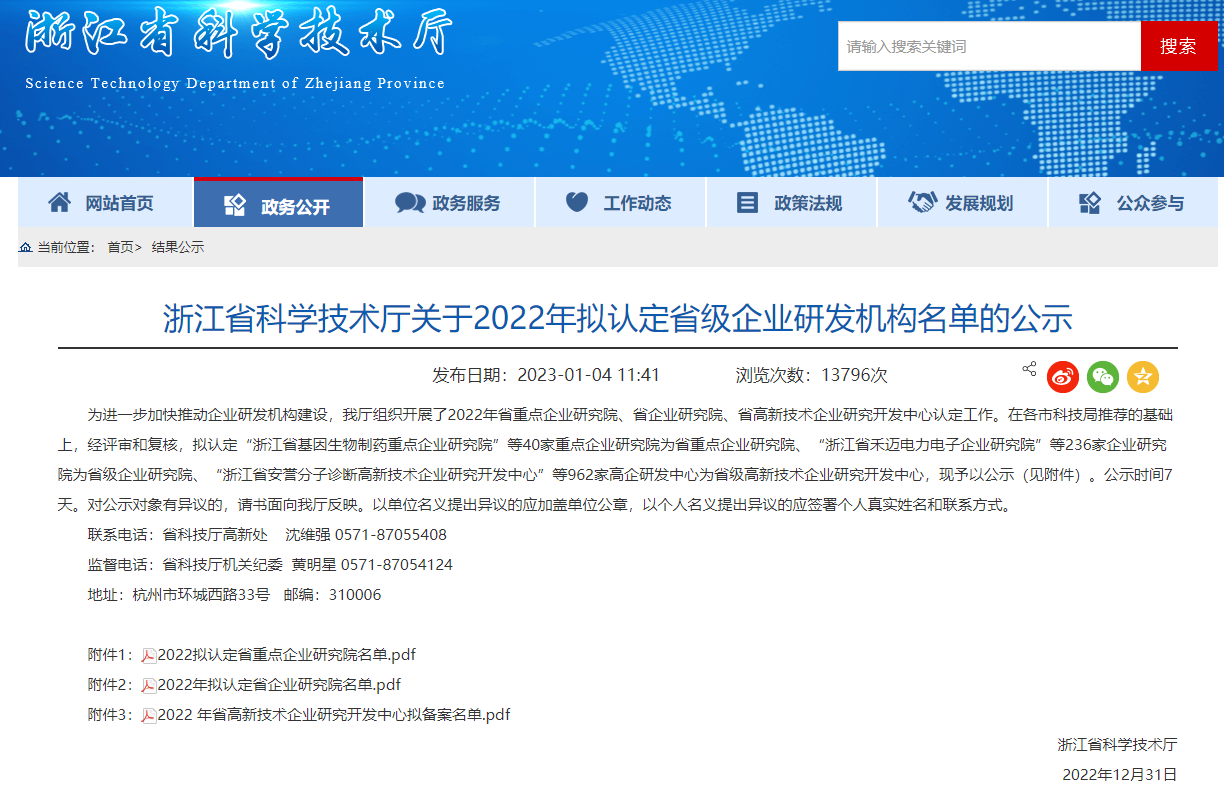The image size is (1224, 799).
Task: Share the page via the Weibo icon
Action: pos(1062,377)
